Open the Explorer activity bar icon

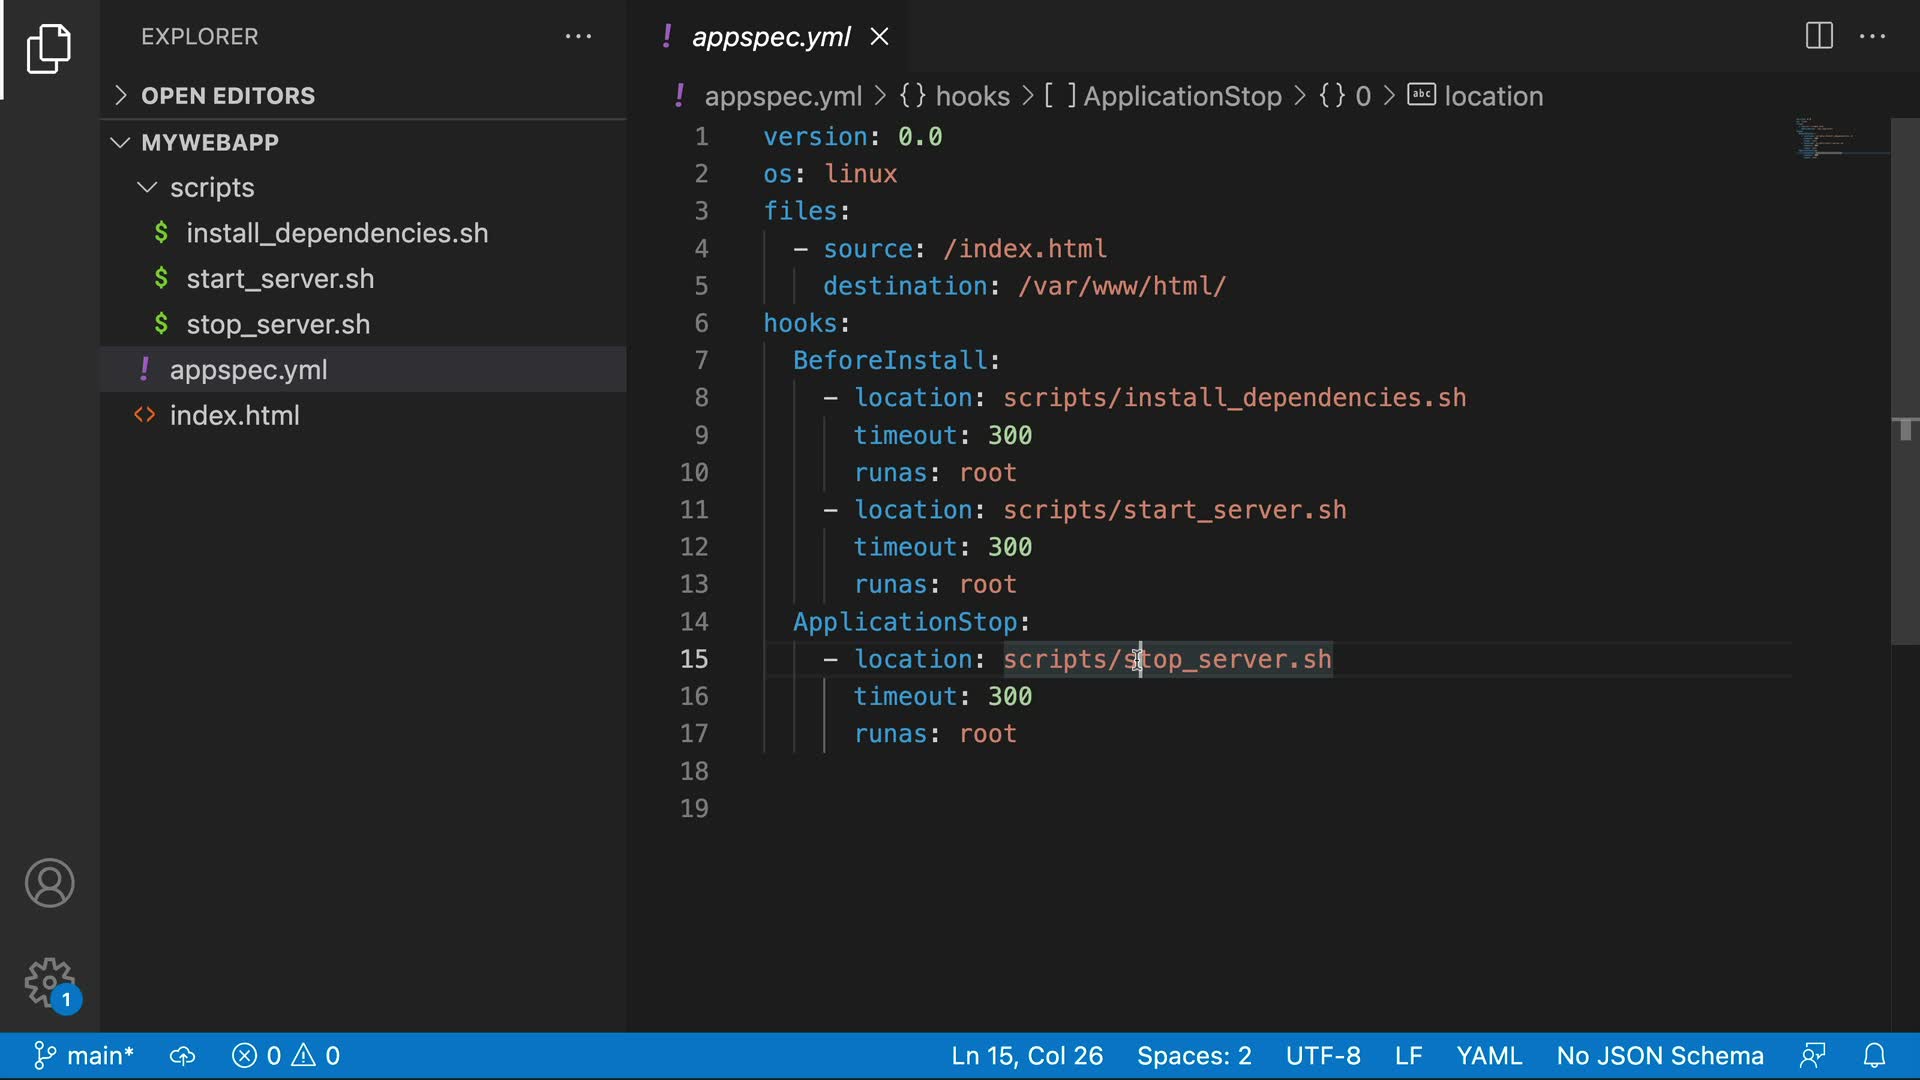pyautogui.click(x=48, y=48)
